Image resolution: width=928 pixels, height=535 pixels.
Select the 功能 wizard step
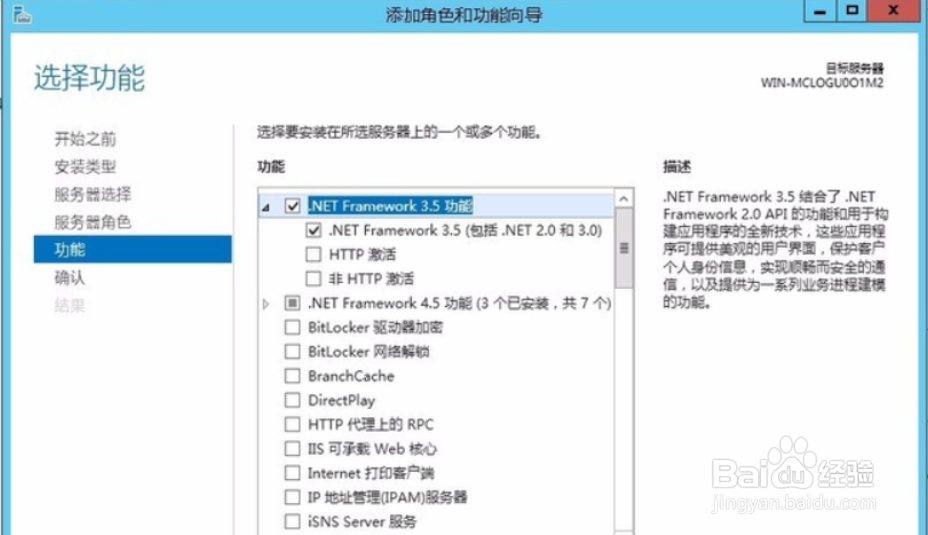pyautogui.click(x=133, y=249)
